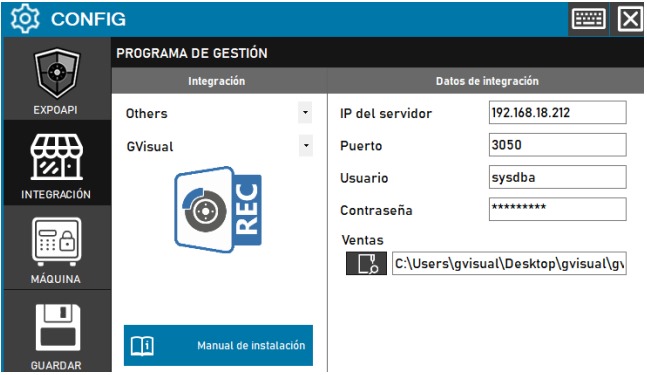The height and width of the screenshot is (375, 647).
Task: Click the Datos de integración header
Action: [487, 81]
